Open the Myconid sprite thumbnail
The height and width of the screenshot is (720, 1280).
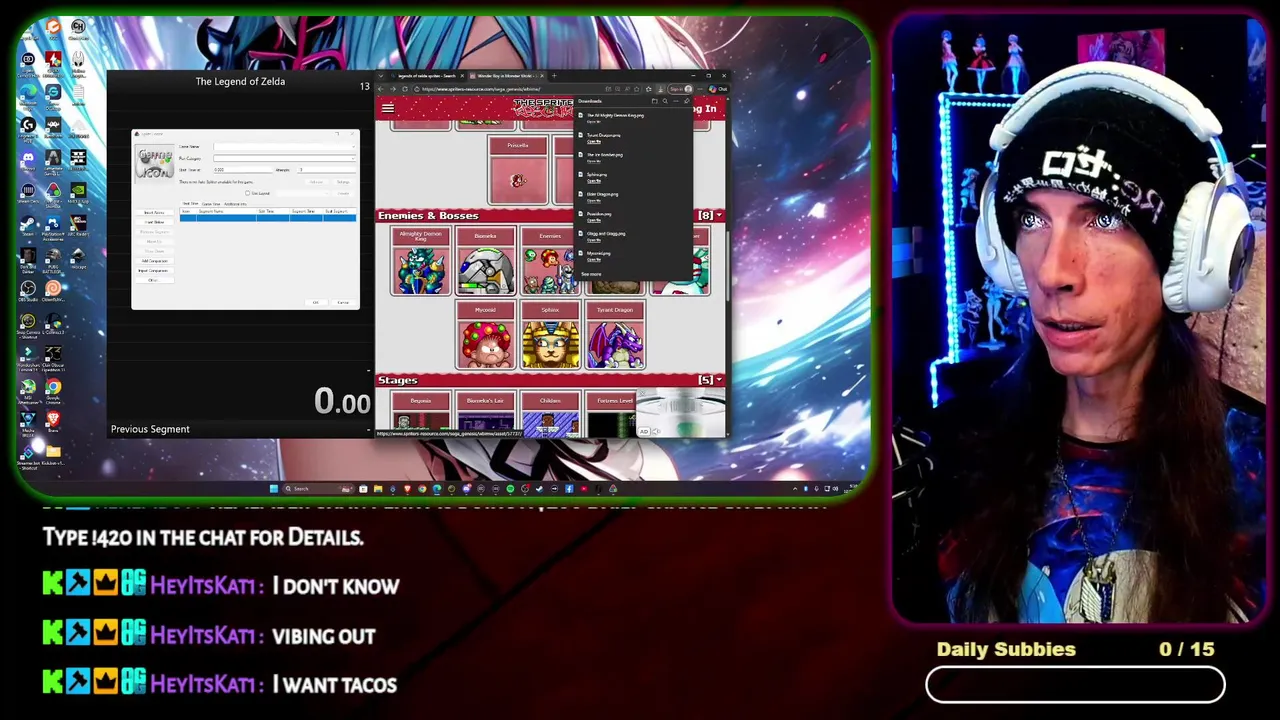click(x=485, y=336)
